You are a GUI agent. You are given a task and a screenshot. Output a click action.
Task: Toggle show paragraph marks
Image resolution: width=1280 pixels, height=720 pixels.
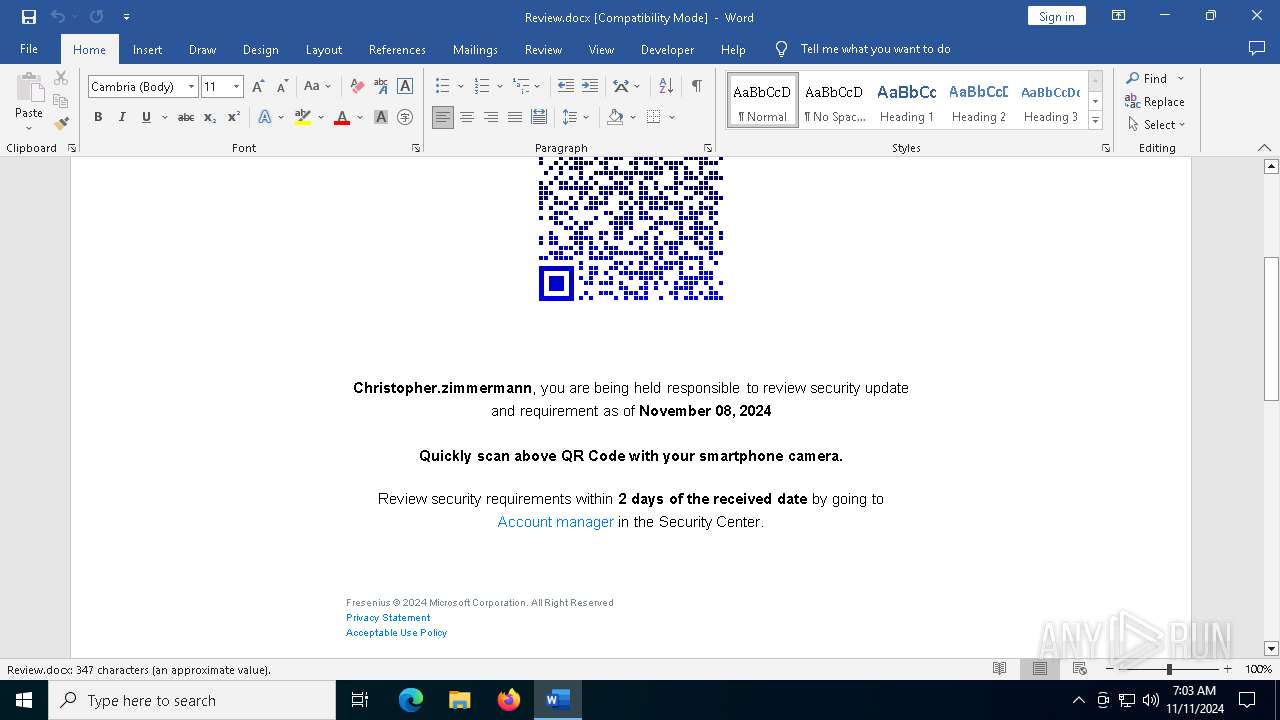click(x=697, y=87)
